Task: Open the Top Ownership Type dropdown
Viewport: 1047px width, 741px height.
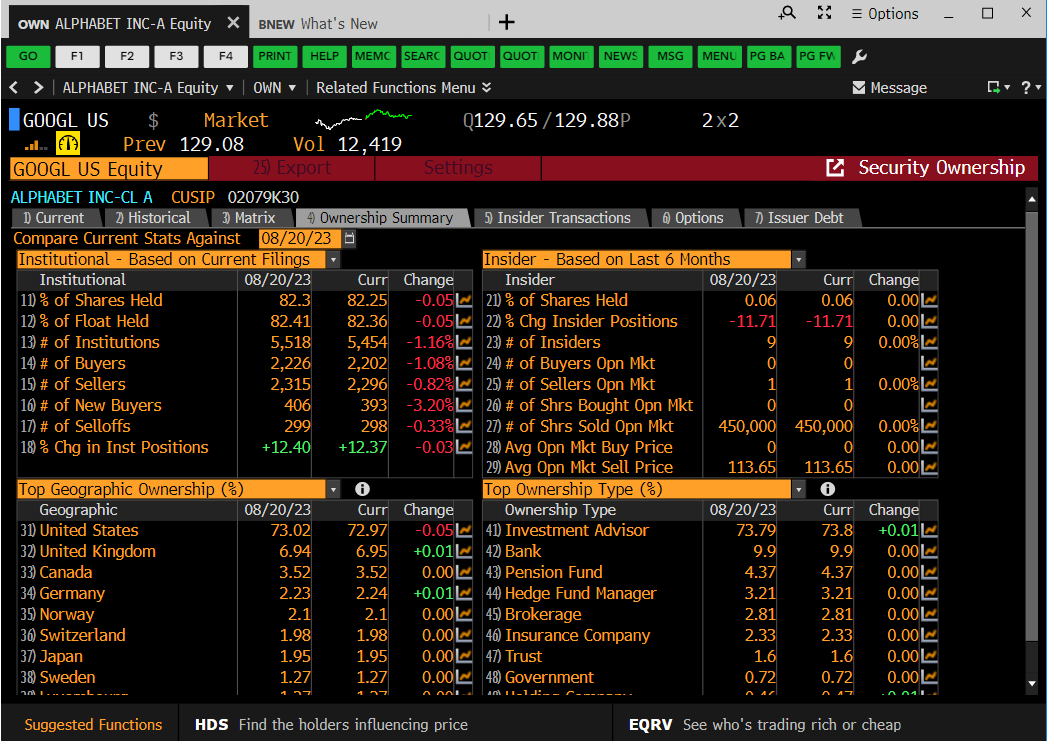Action: [798, 489]
